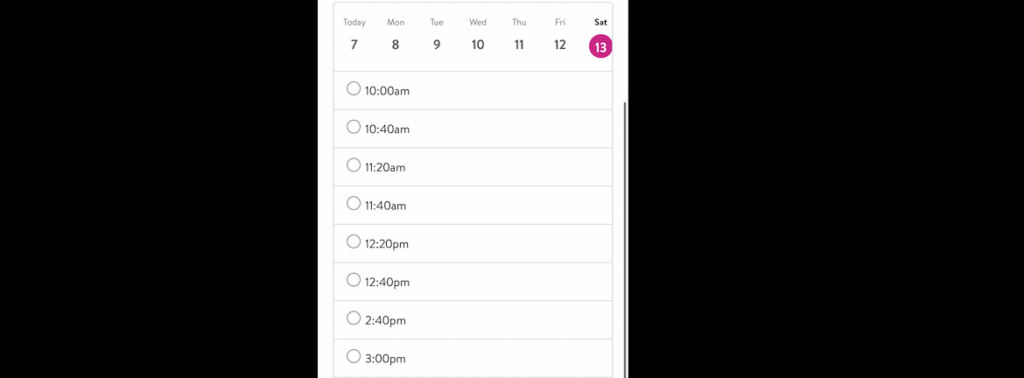Open Wed 10 in the date picker

[478, 35]
